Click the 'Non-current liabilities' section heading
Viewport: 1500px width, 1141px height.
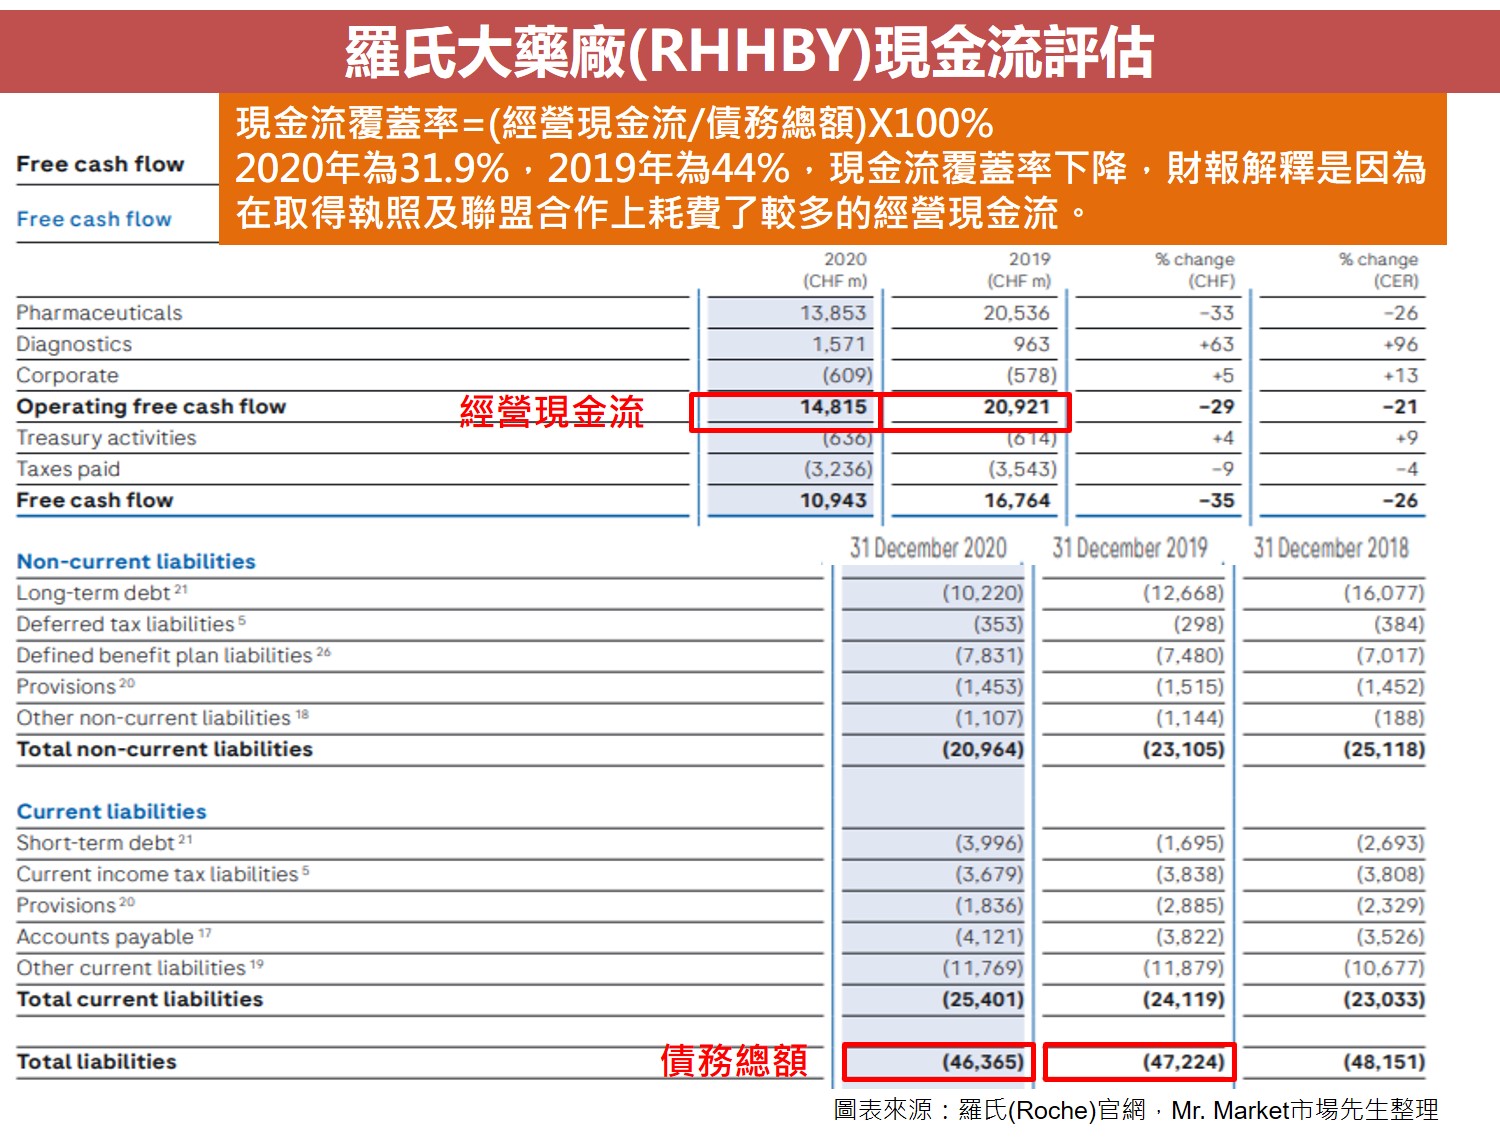pos(136,562)
